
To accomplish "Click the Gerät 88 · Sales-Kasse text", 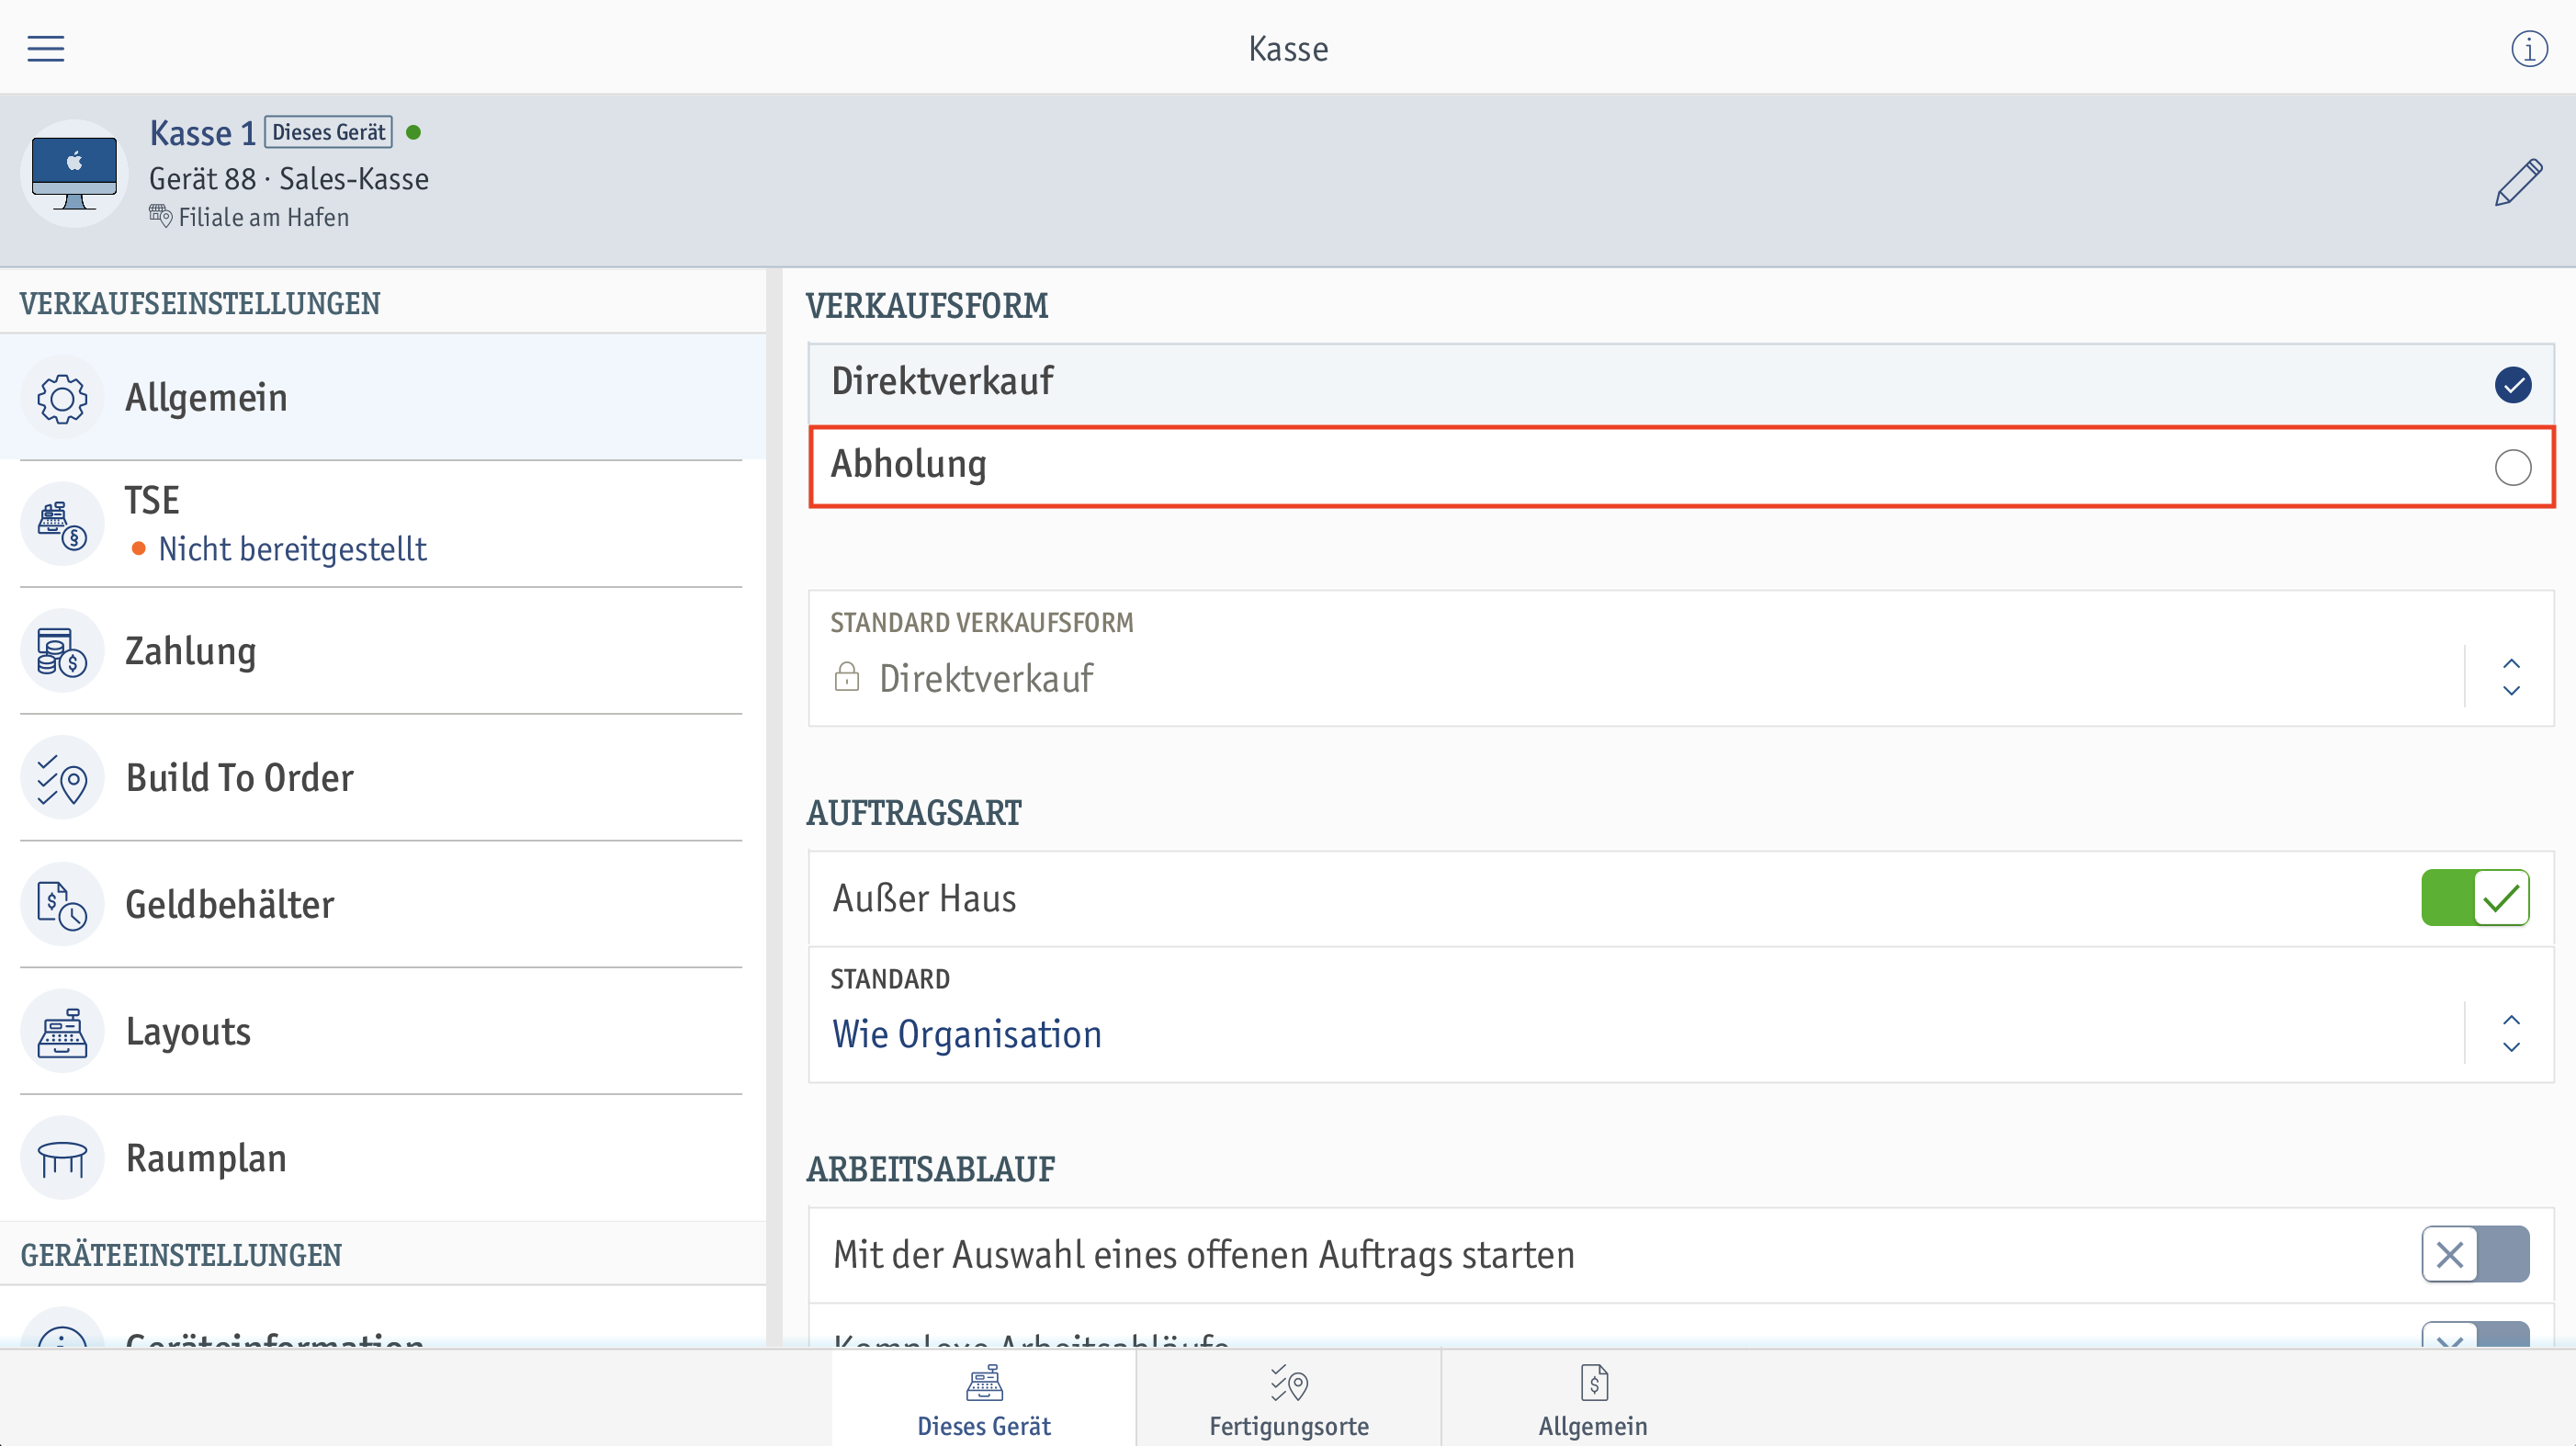I will tap(289, 179).
